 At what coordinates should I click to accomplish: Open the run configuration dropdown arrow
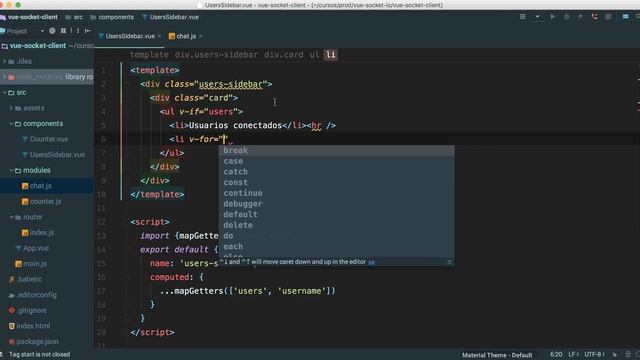[537, 17]
